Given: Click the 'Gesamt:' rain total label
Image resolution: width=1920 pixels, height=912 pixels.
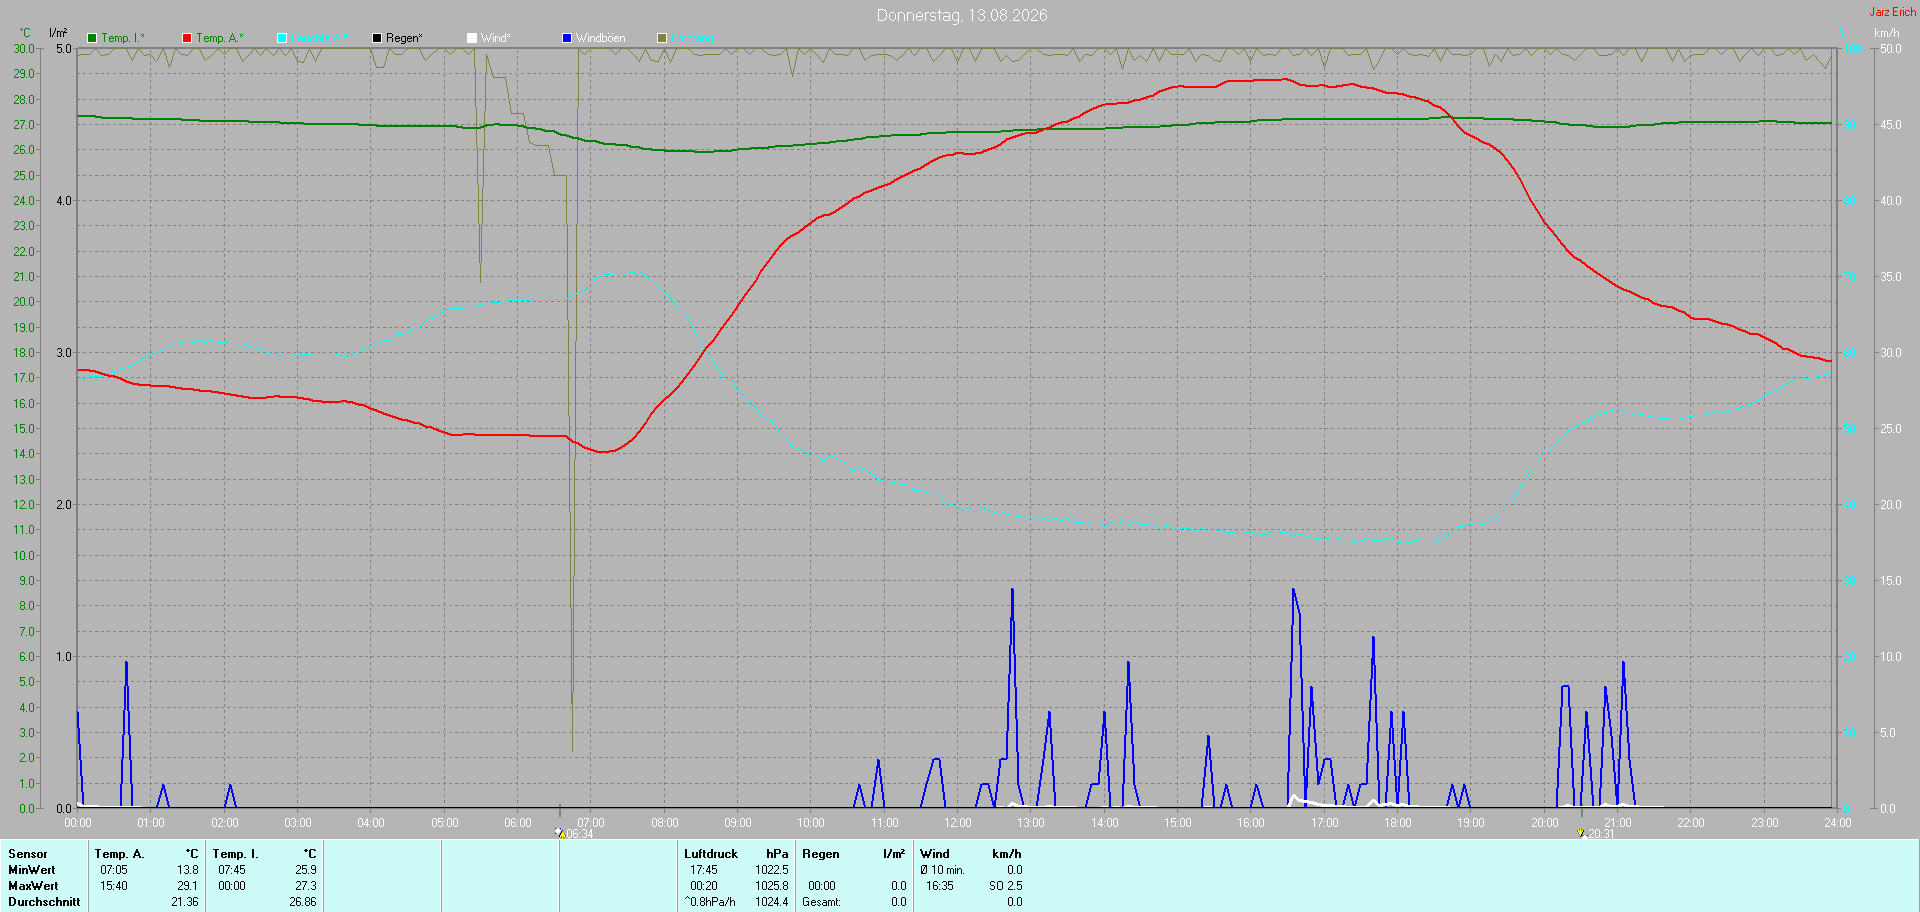Looking at the screenshot, I should pyautogui.click(x=822, y=902).
